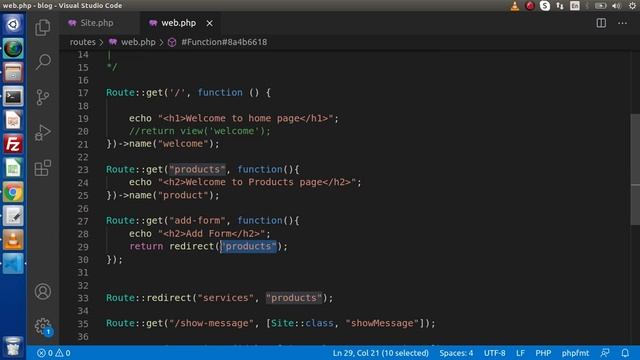
Task: Click "showMessage" string on line 35
Action: coord(382,323)
